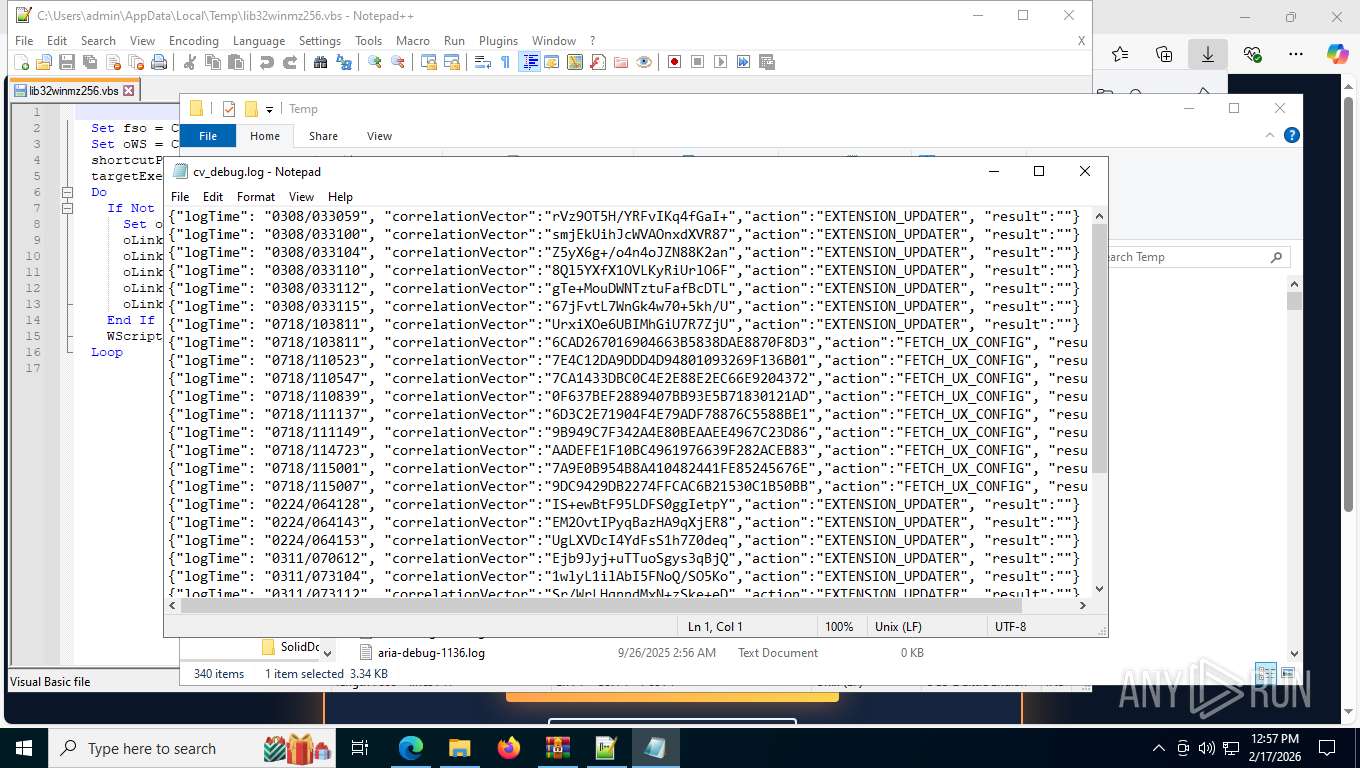
Task: Click Synchronize Vertical Scrolling icon
Action: point(428,62)
